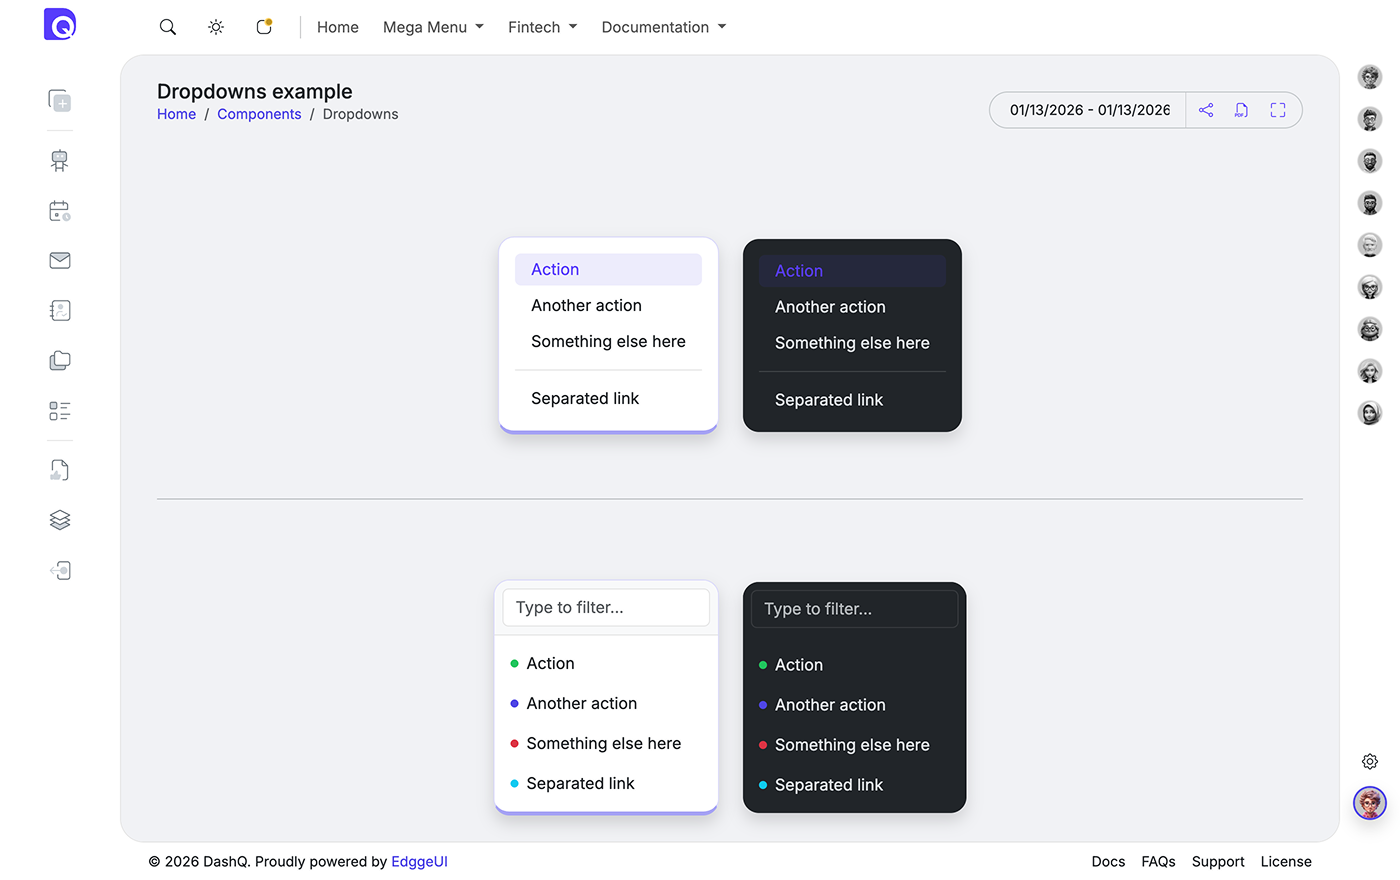The image size is (1400, 880).
Task: Focus the light 'Type to filter...' field
Action: (x=606, y=608)
